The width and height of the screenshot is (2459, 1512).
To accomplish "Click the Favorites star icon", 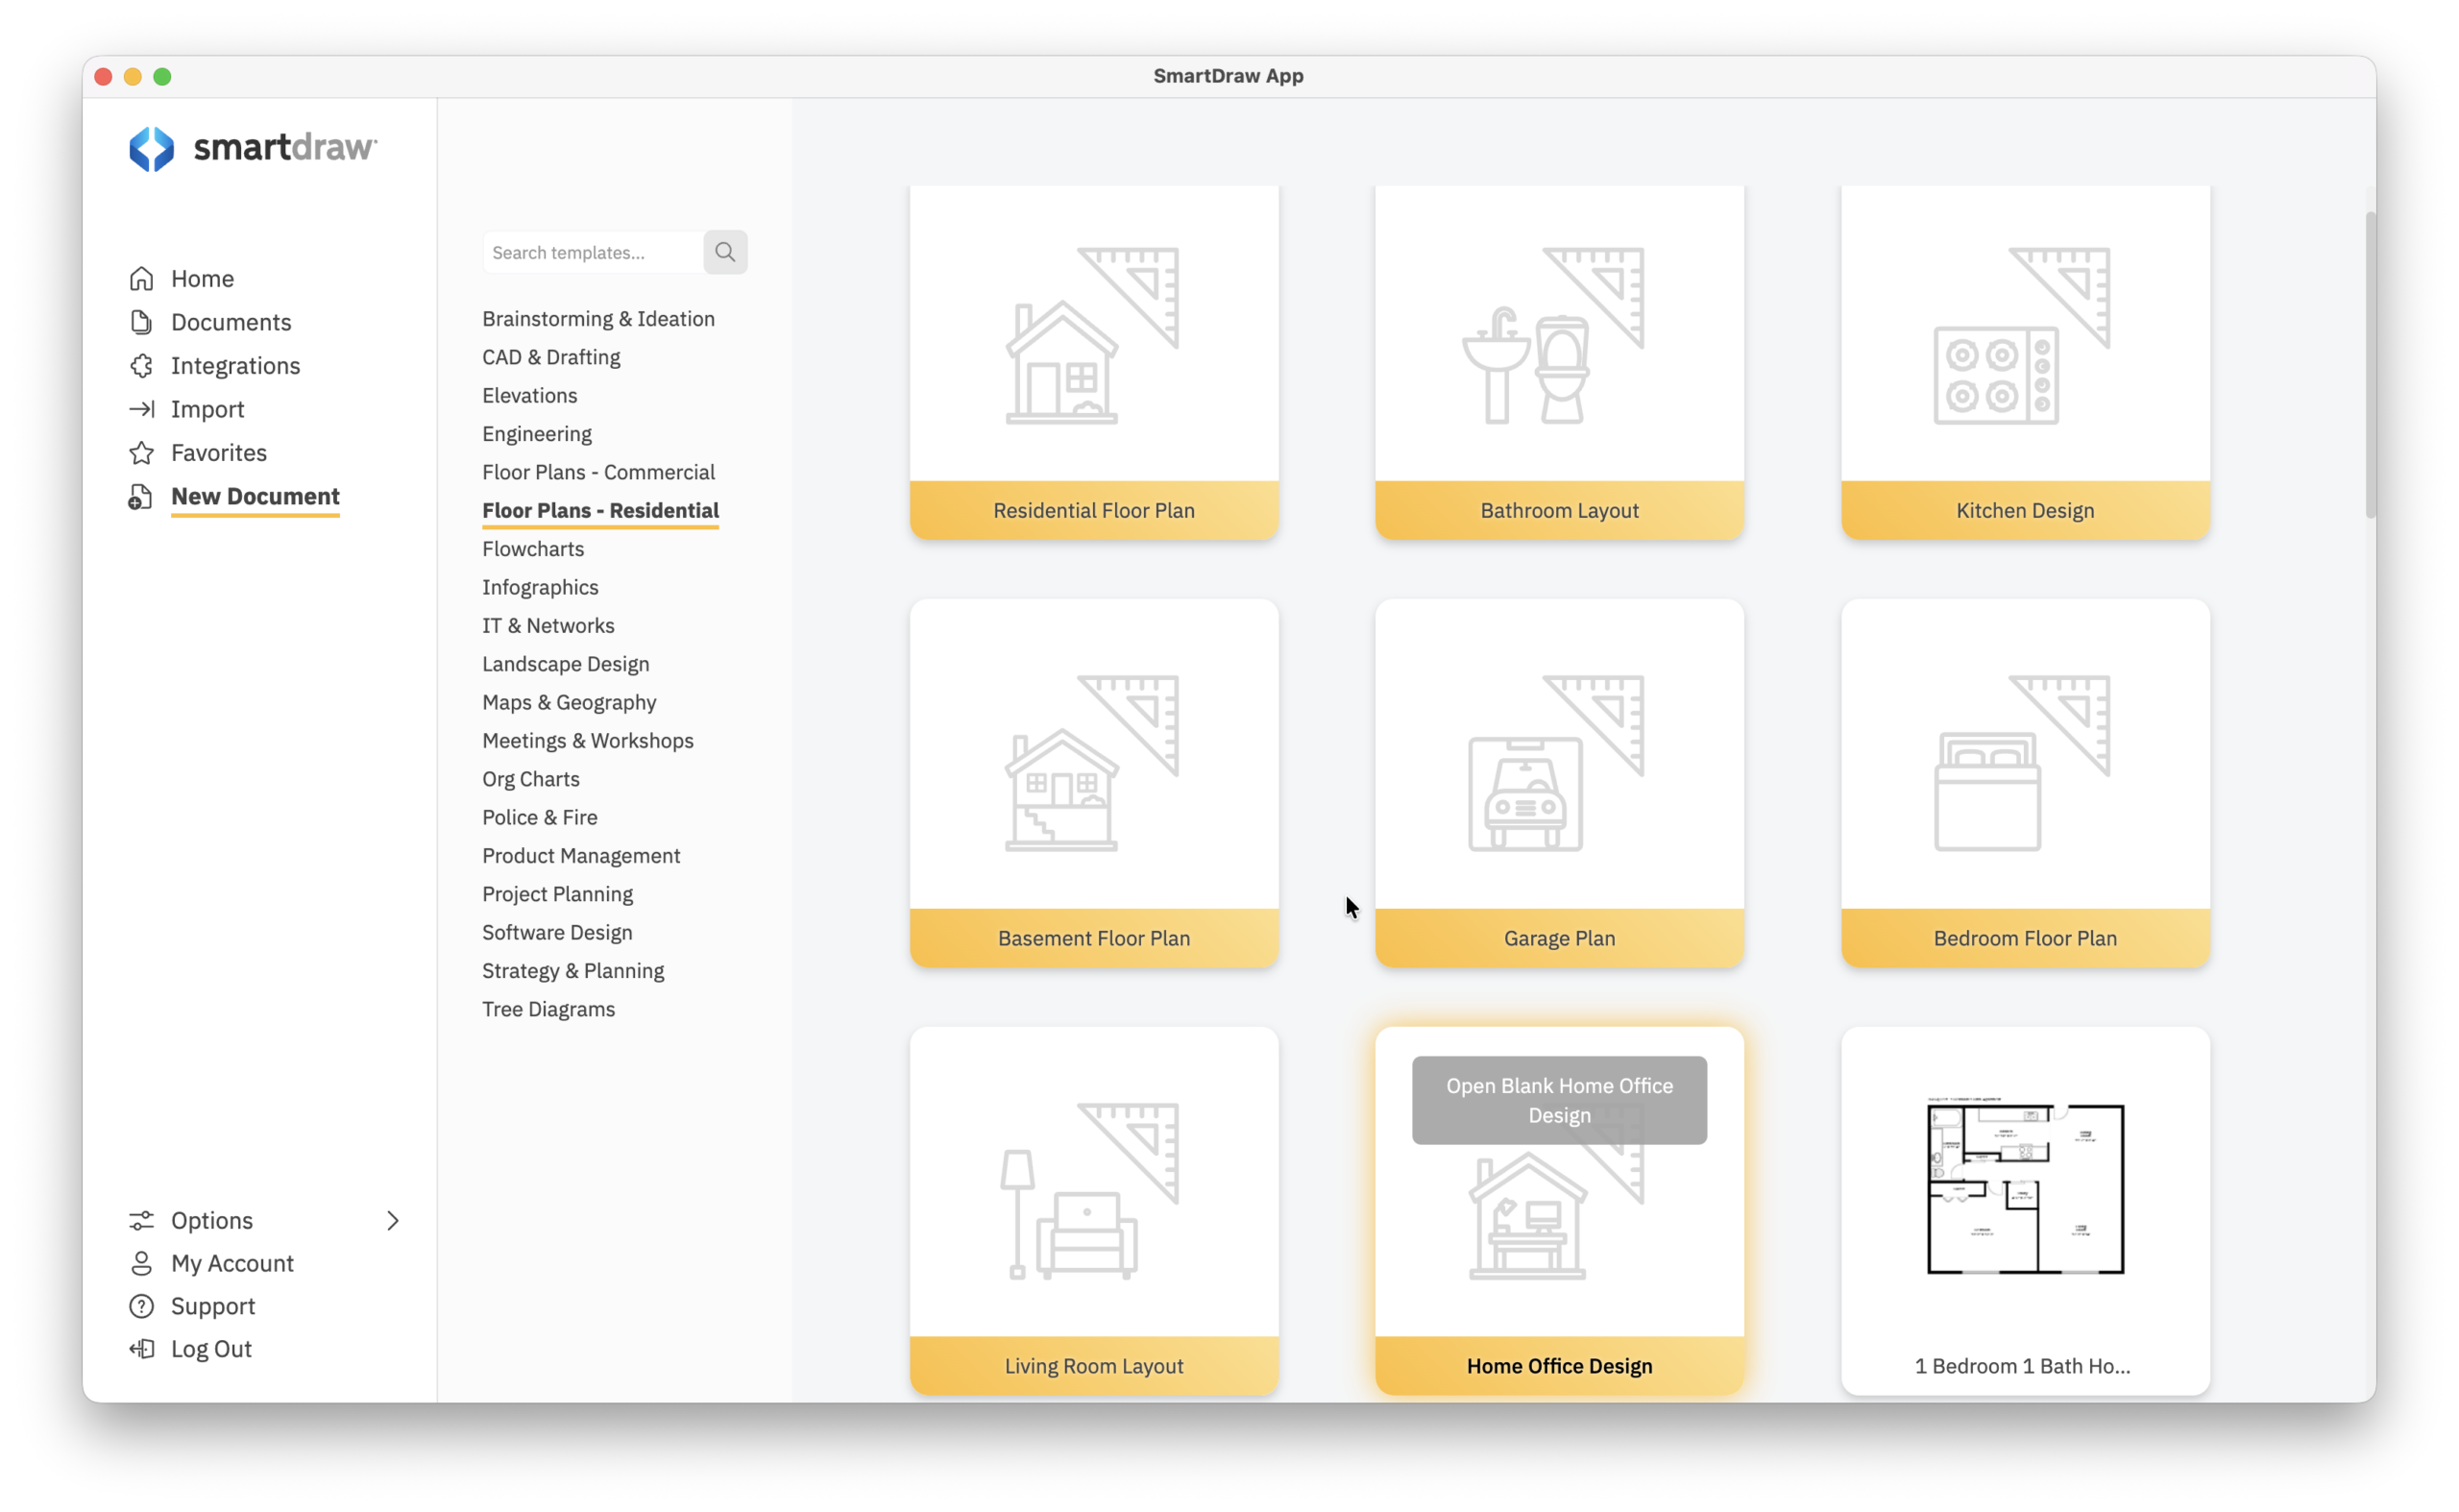I will (x=141, y=453).
